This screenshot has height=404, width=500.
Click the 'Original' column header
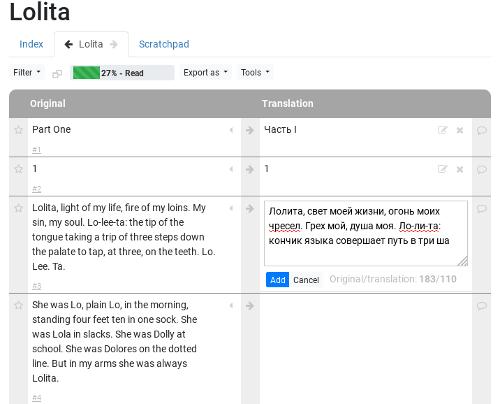pos(48,103)
